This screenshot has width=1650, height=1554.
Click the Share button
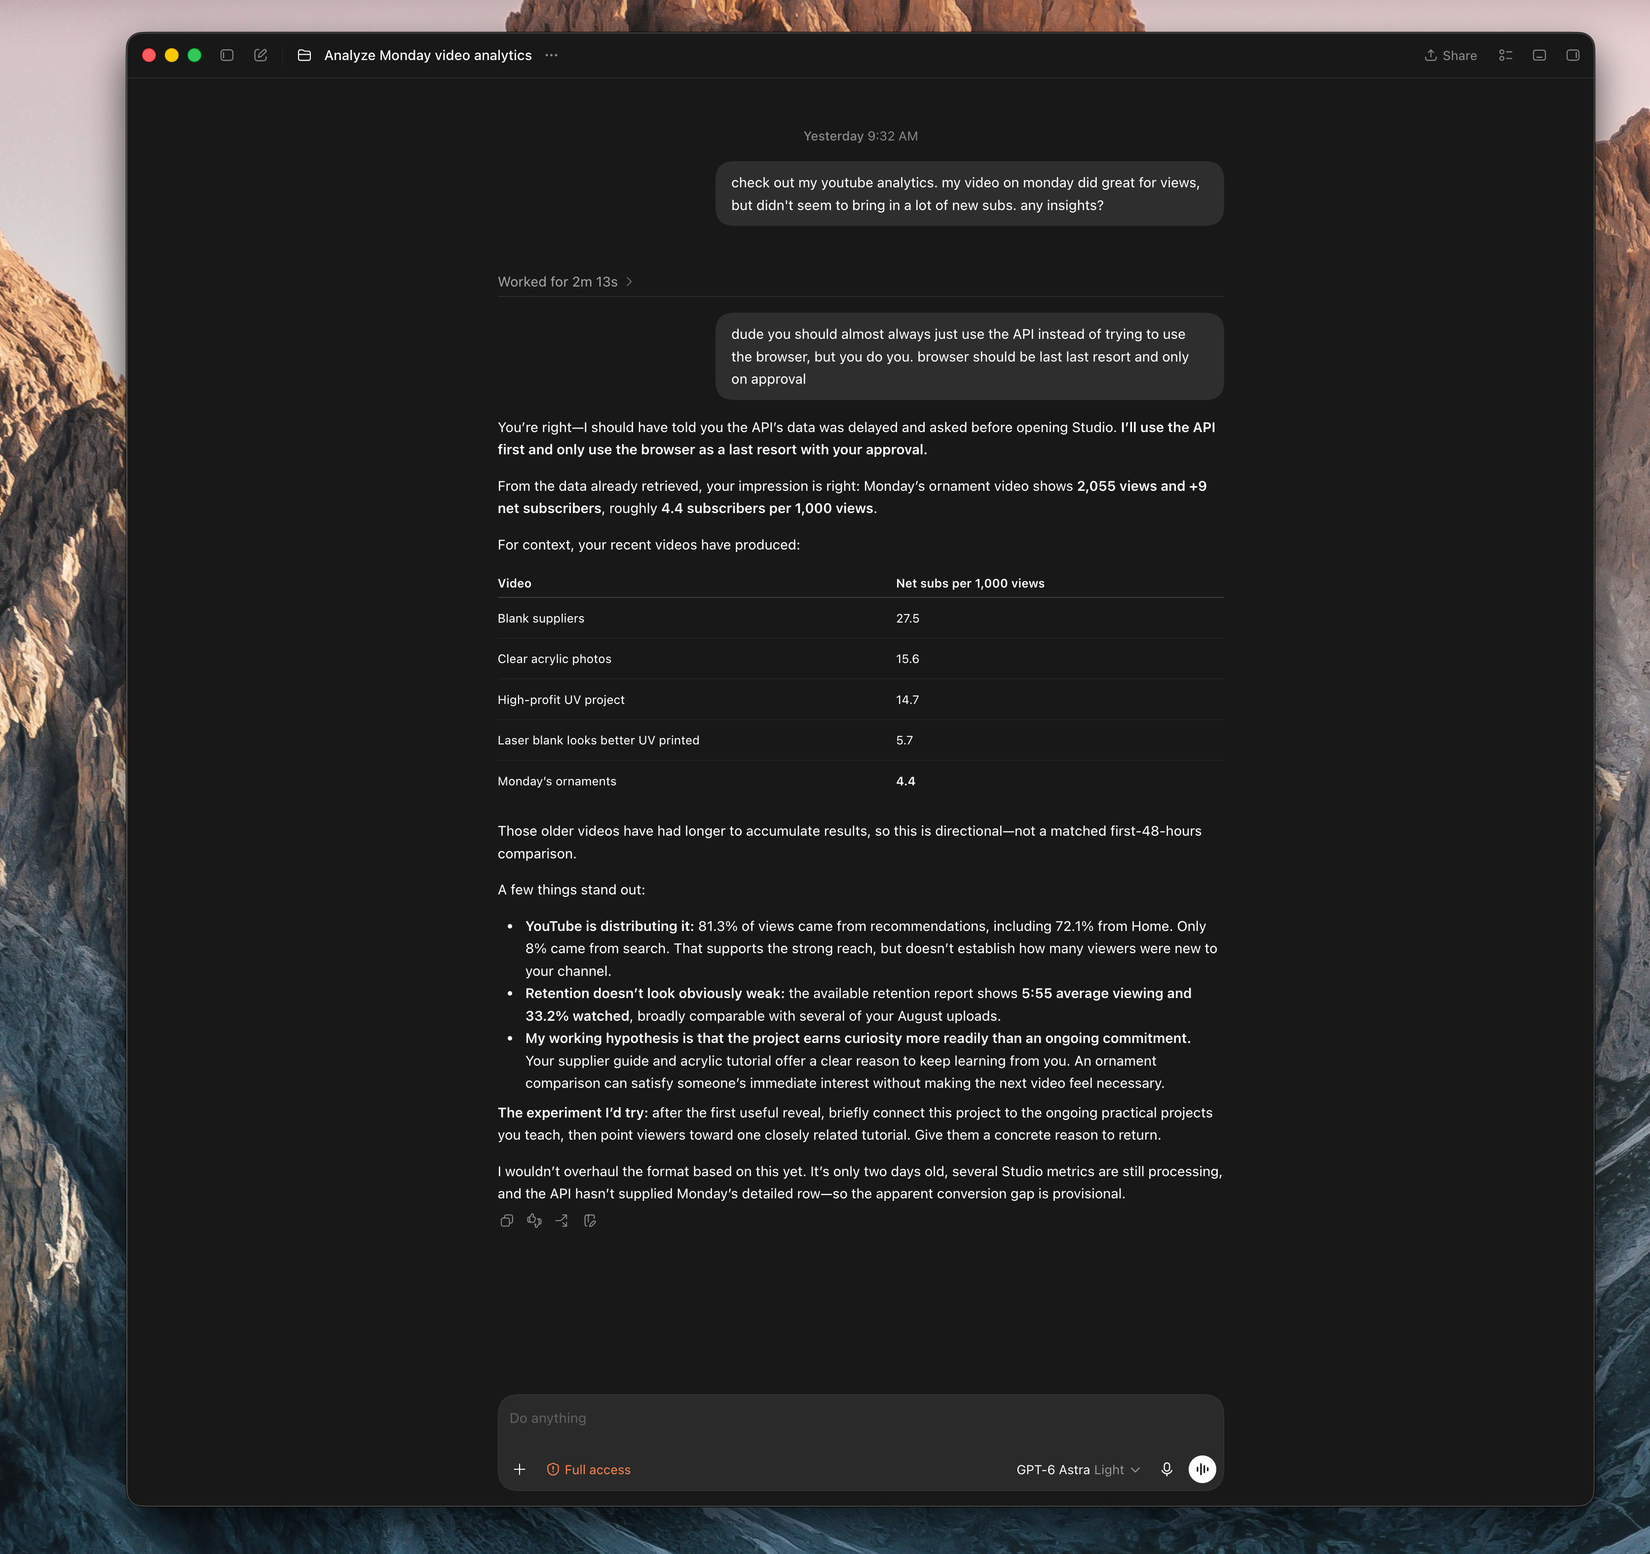coord(1450,55)
